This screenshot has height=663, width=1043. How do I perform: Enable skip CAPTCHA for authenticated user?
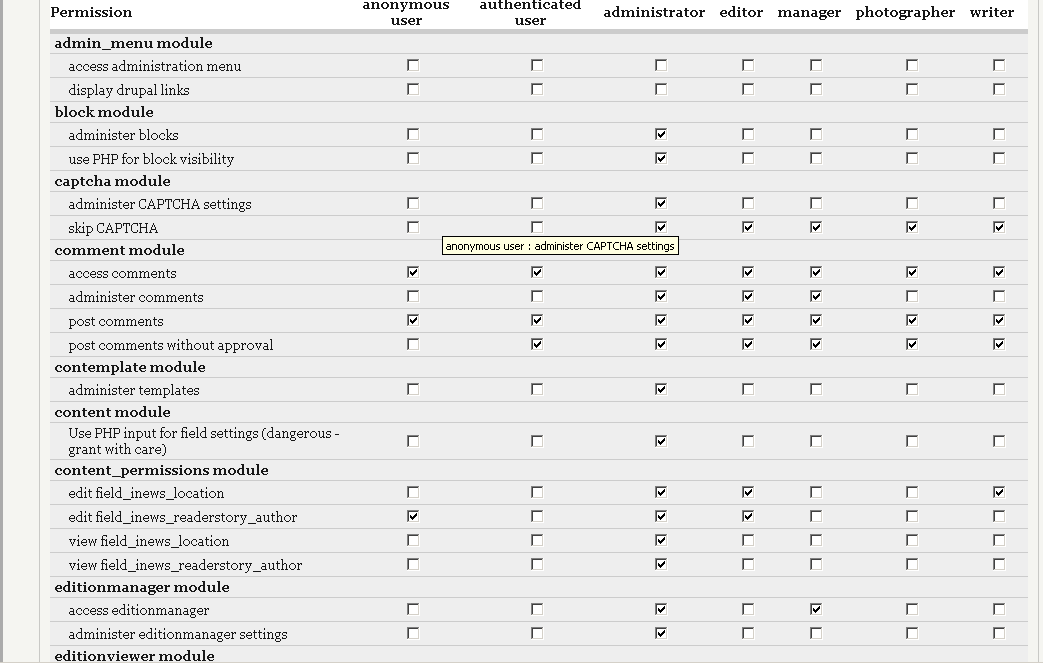click(x=537, y=227)
